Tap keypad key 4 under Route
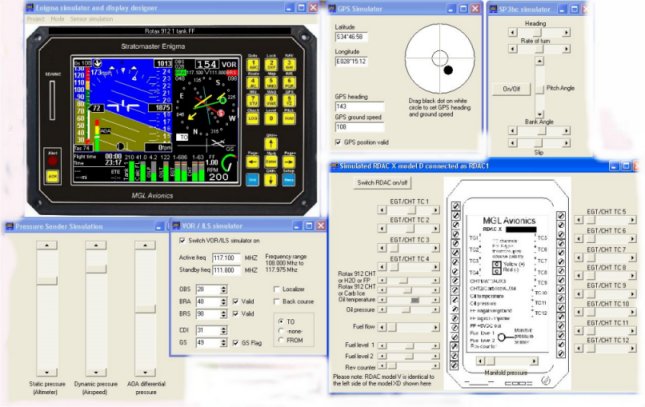Image resolution: width=645 pixels, height=407 pixels. [x=253, y=82]
